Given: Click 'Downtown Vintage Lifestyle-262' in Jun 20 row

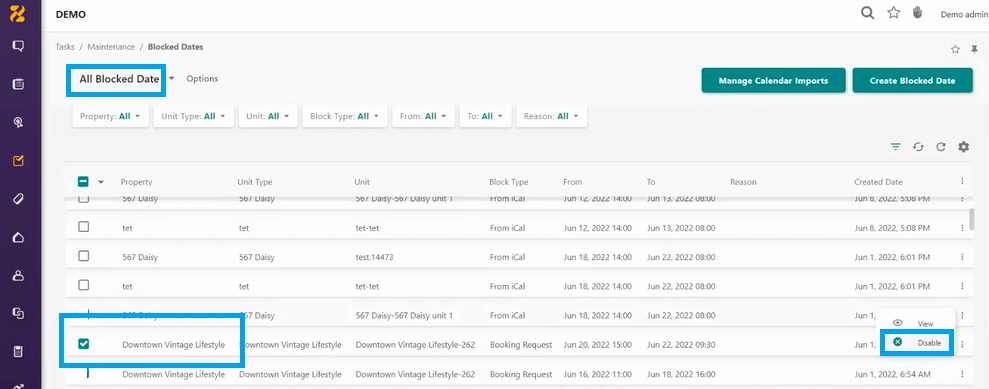Looking at the screenshot, I should coord(415,345).
